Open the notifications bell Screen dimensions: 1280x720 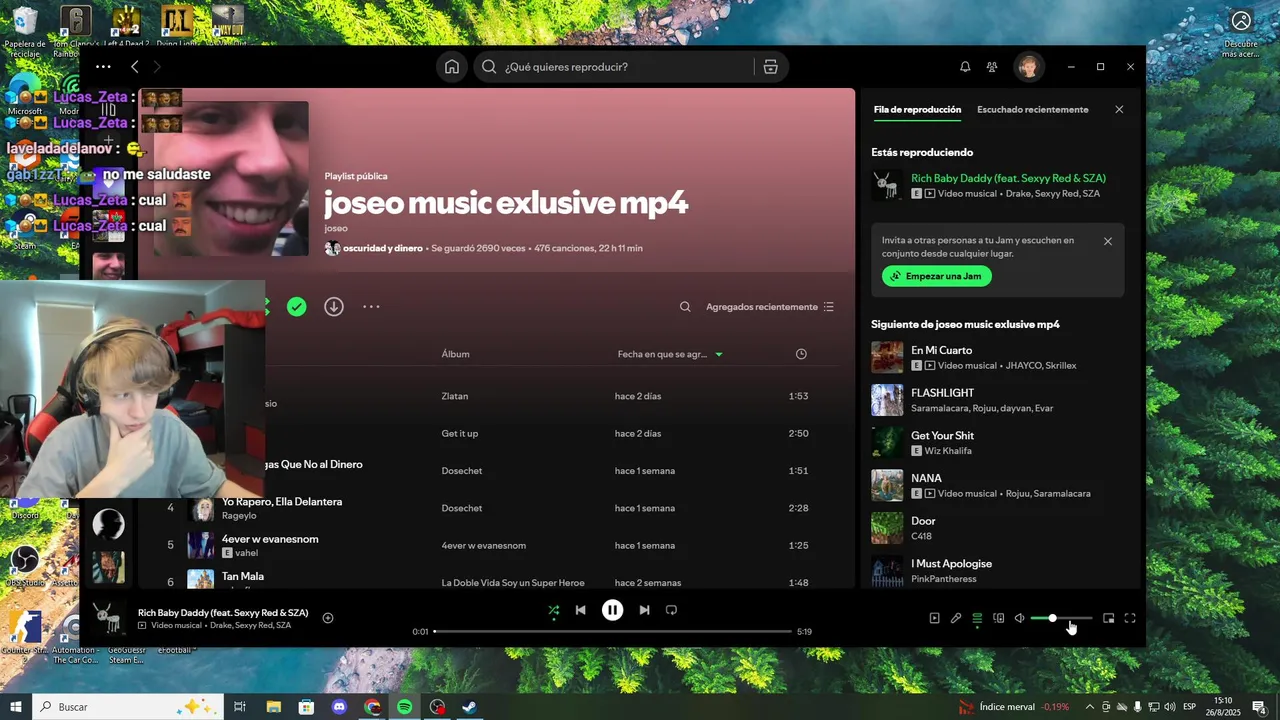point(965,67)
